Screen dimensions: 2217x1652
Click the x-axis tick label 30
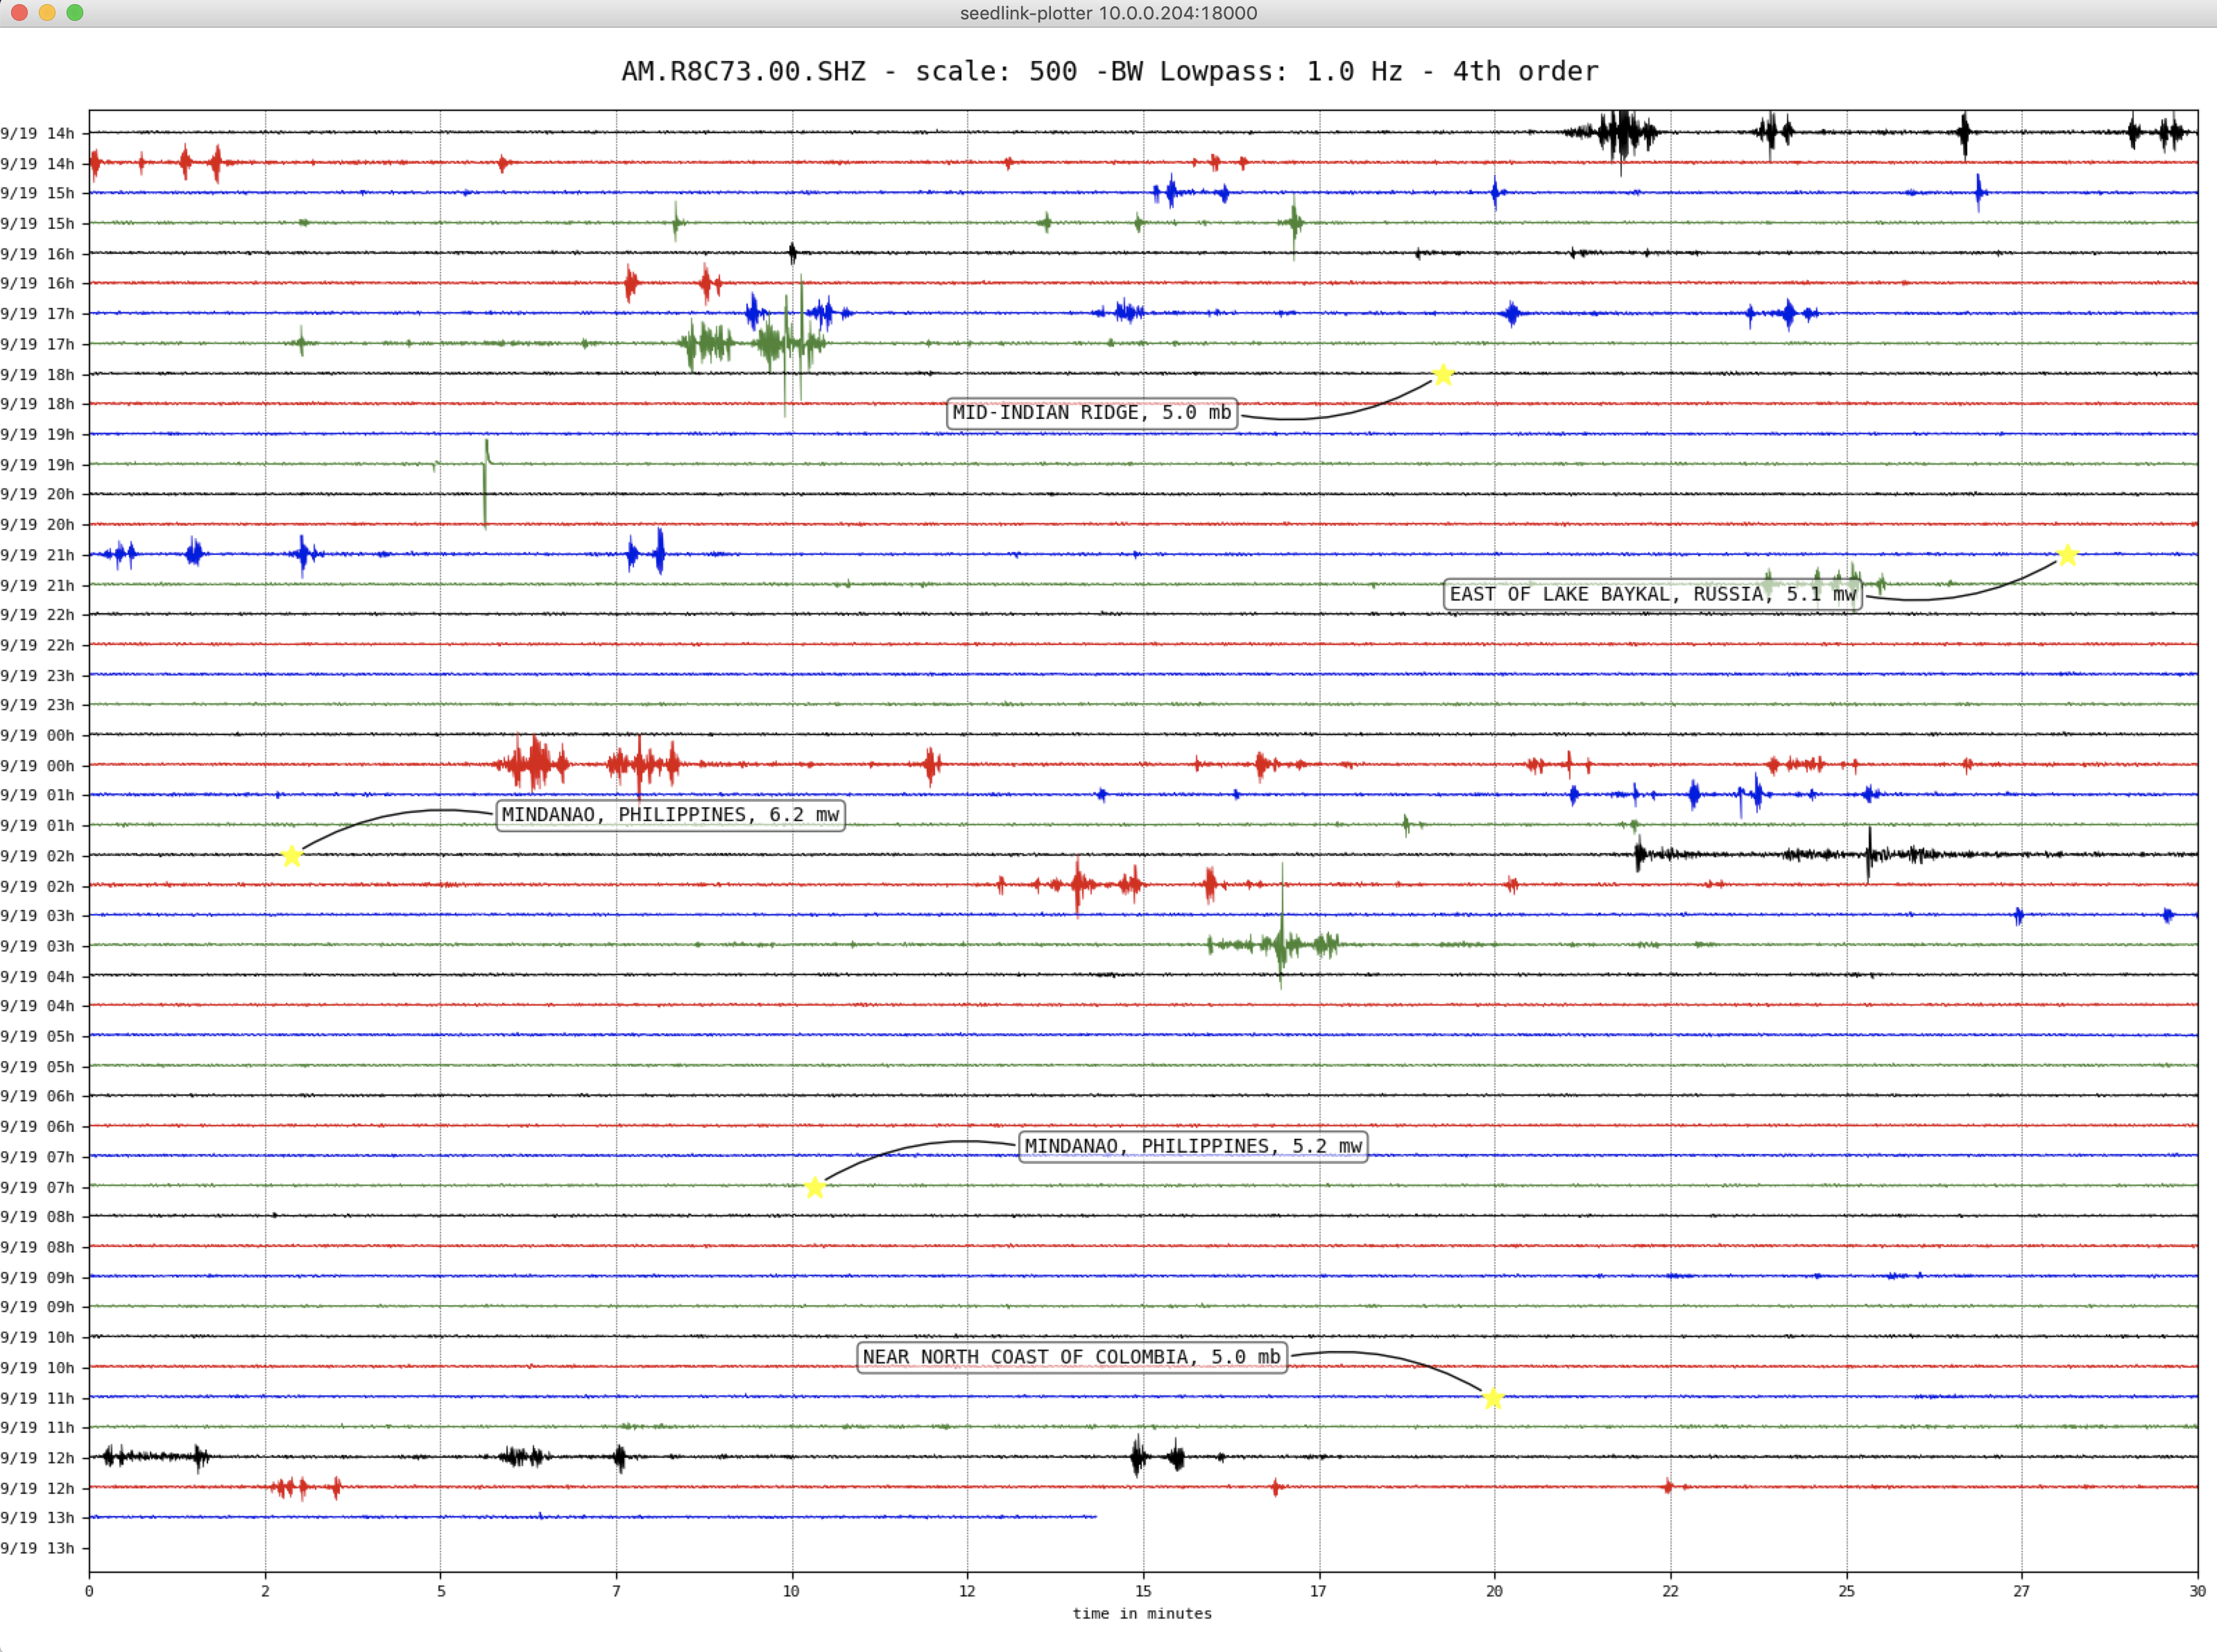(2197, 1591)
